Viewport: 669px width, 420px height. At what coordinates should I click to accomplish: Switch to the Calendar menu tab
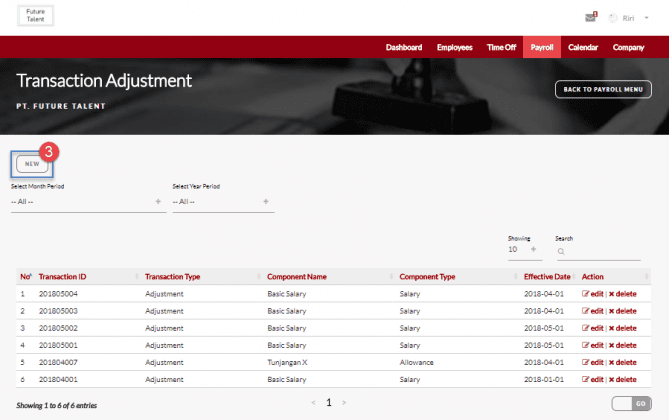[582, 47]
